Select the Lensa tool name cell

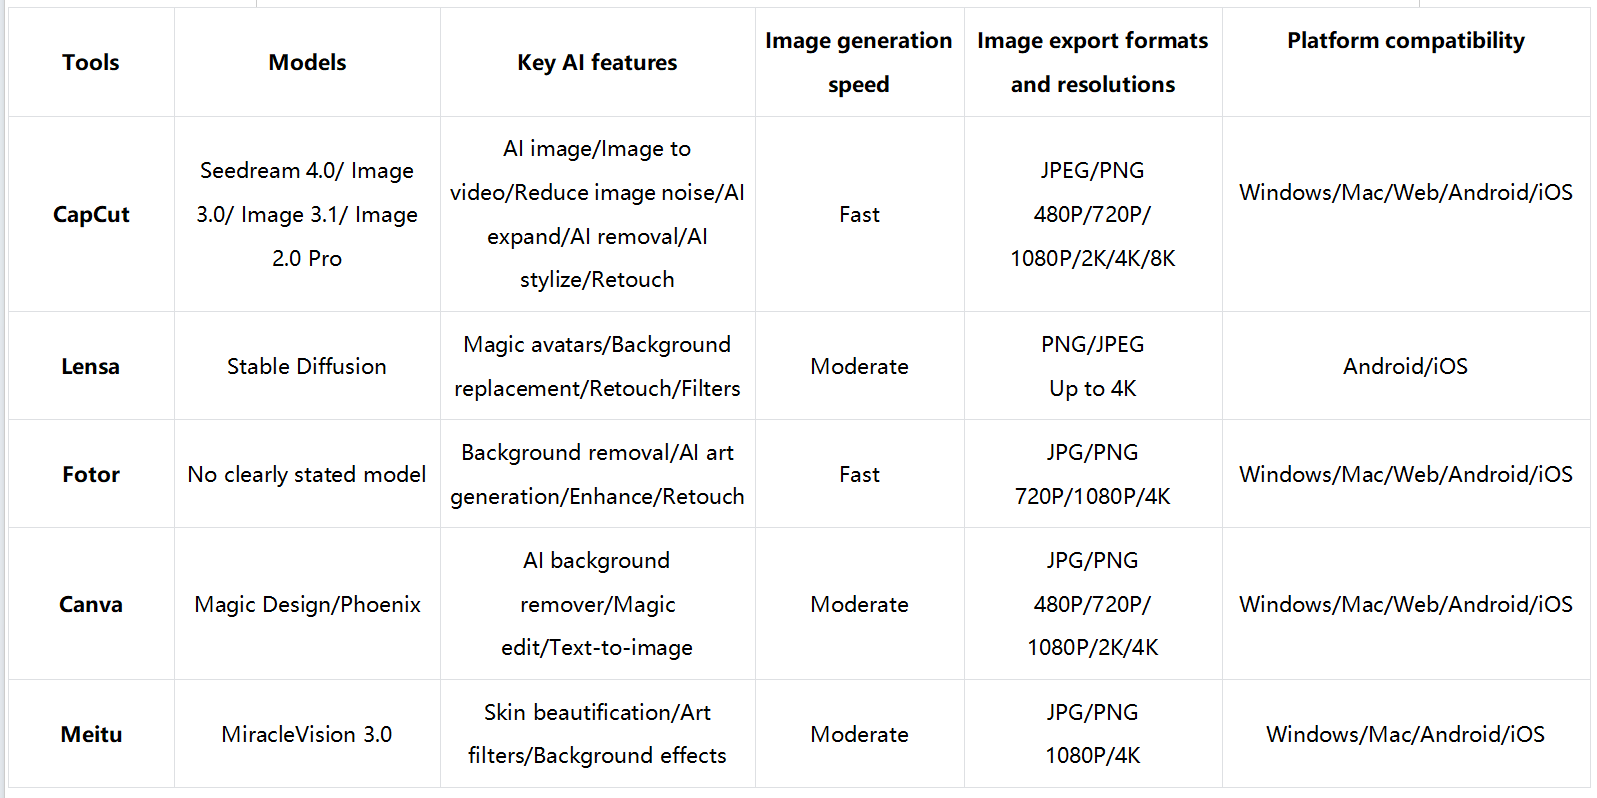[90, 367]
